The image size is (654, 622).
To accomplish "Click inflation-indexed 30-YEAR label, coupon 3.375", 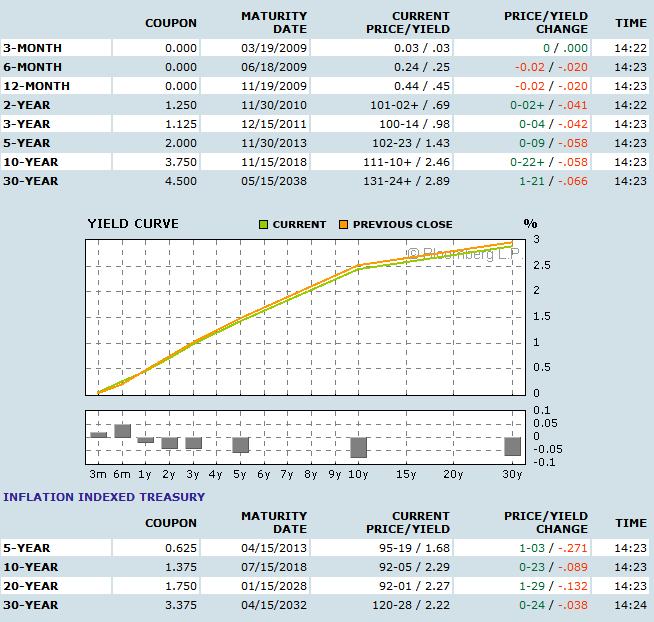I will (x=31, y=605).
